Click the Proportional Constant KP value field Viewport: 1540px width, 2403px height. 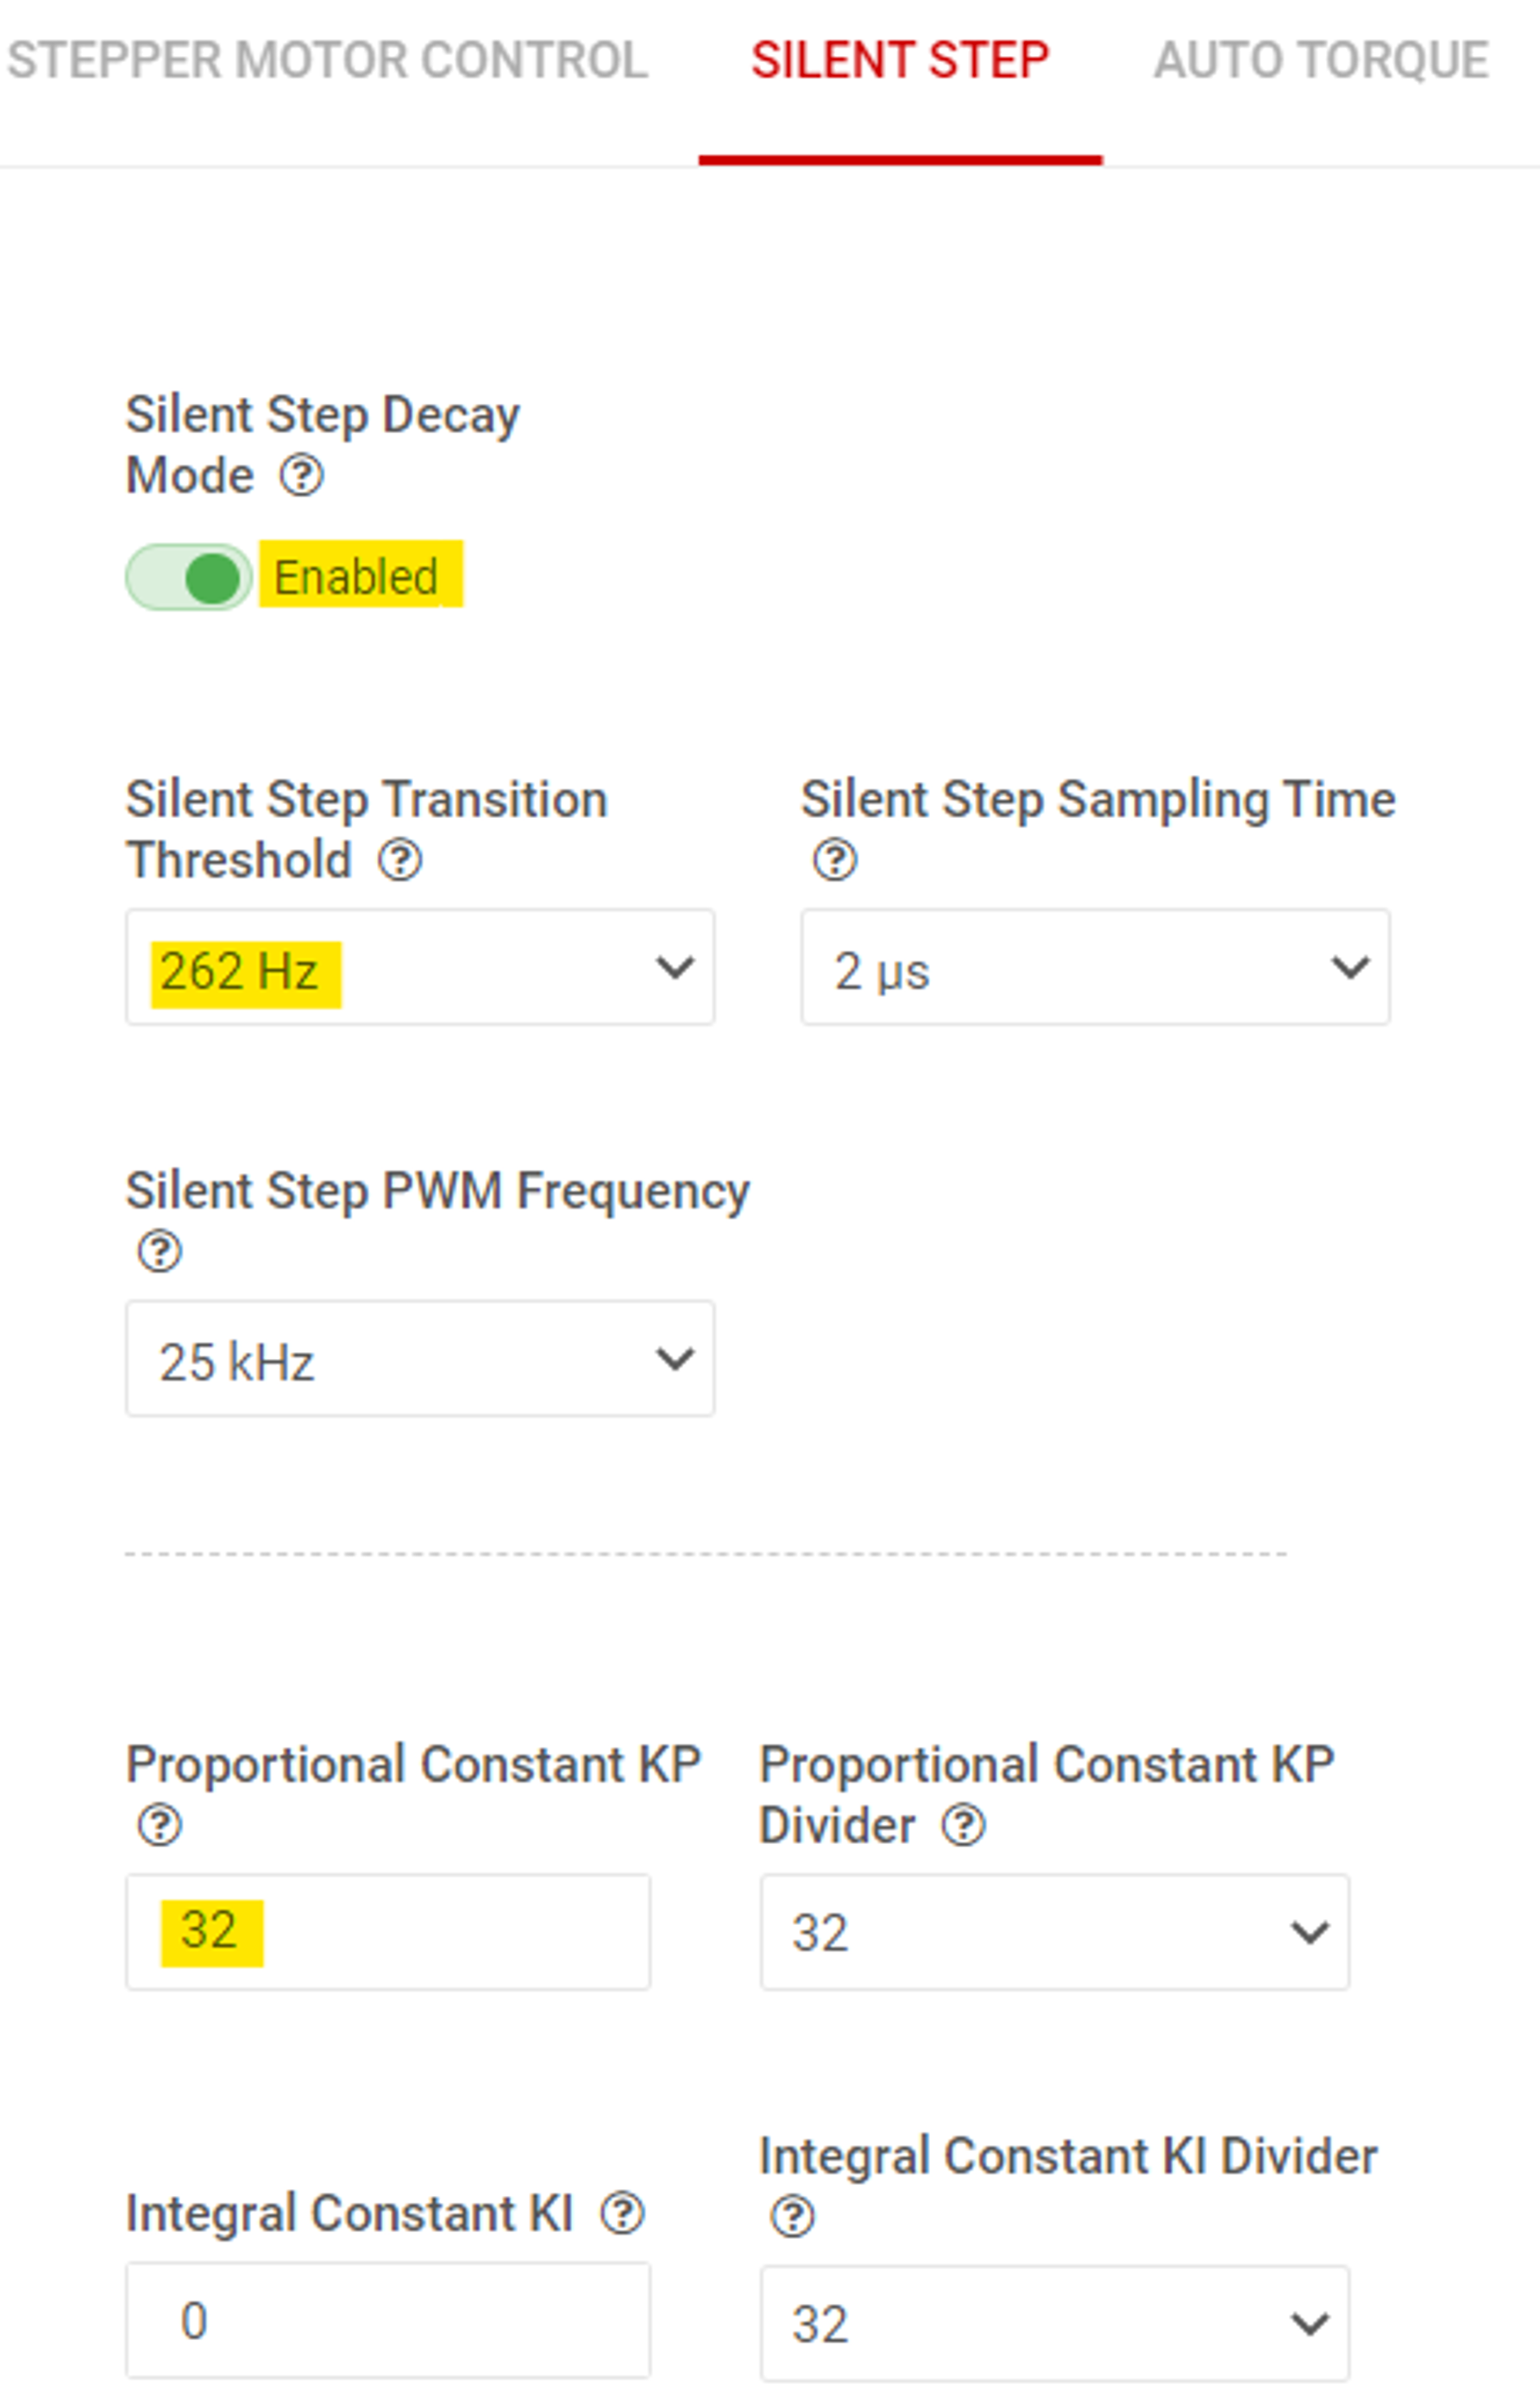[390, 1931]
